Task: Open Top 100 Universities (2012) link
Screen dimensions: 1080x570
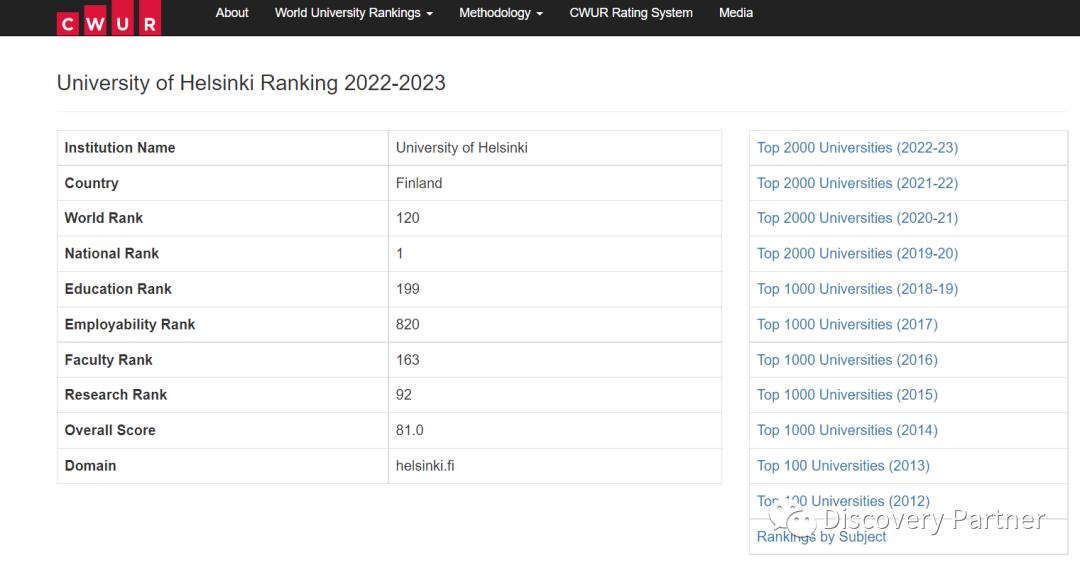Action: (843, 501)
